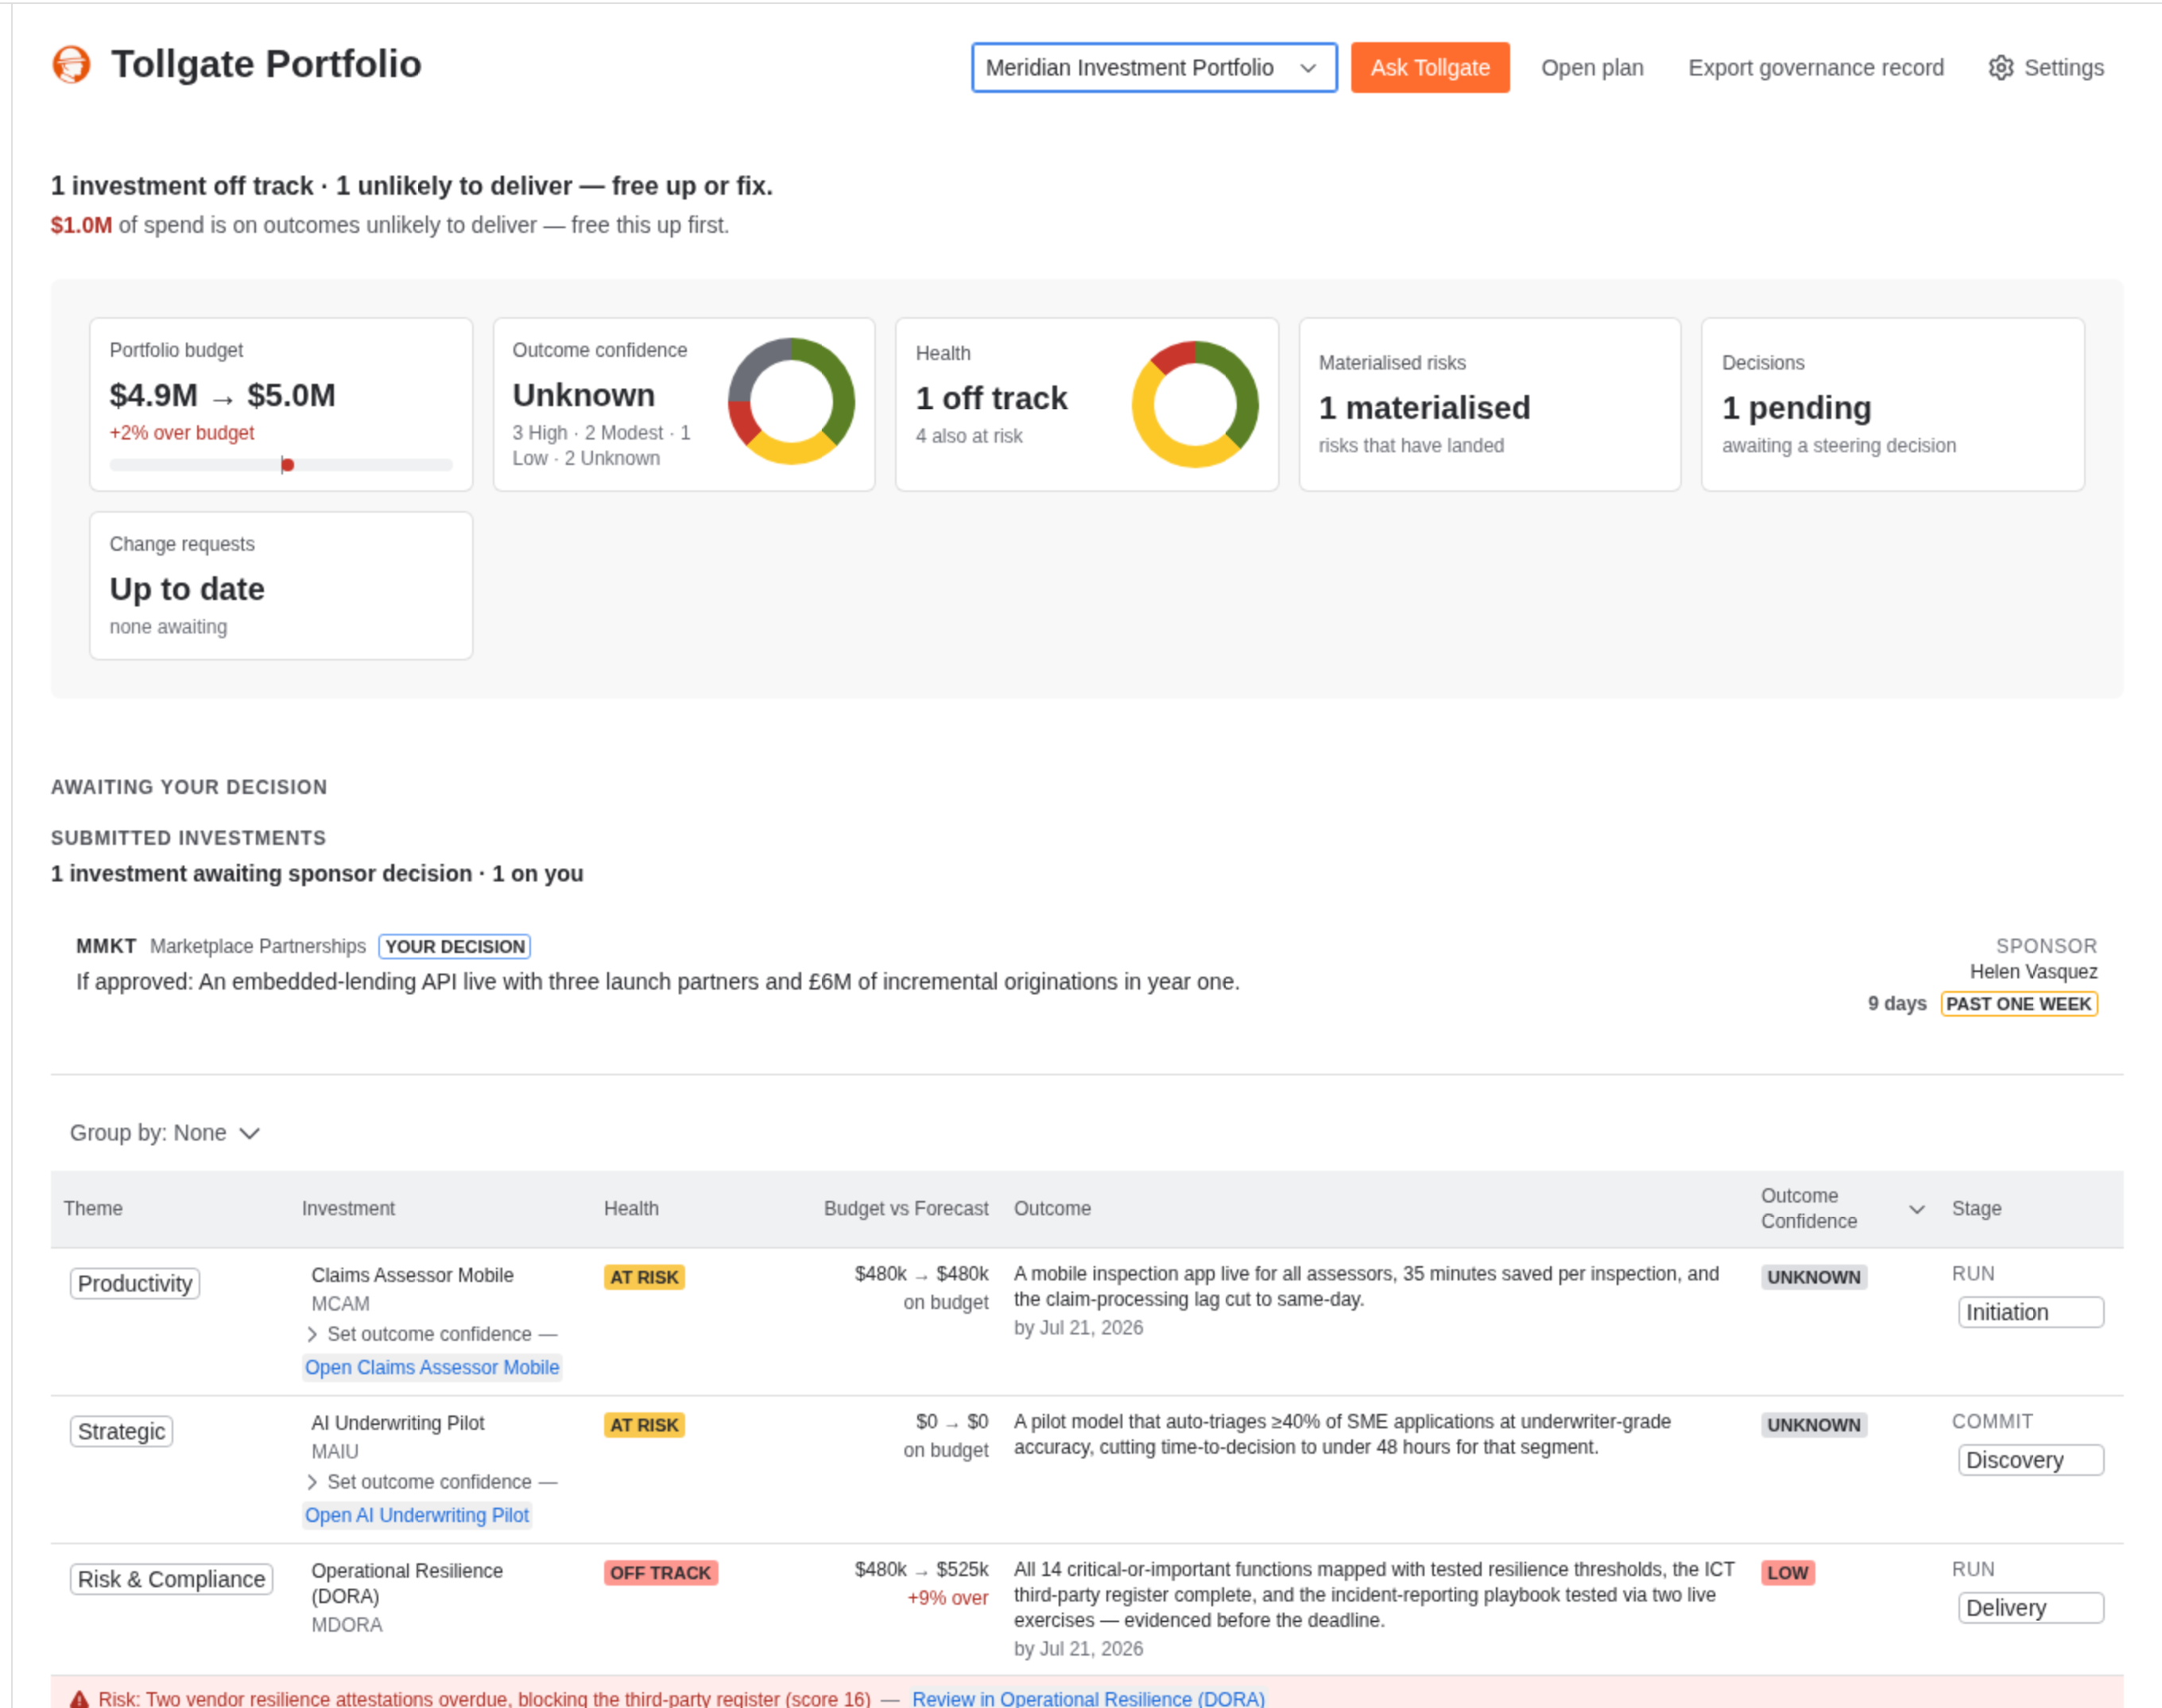Open the Meridian Investment Portfolio dropdown
The width and height of the screenshot is (2162, 1708).
[x=1154, y=68]
